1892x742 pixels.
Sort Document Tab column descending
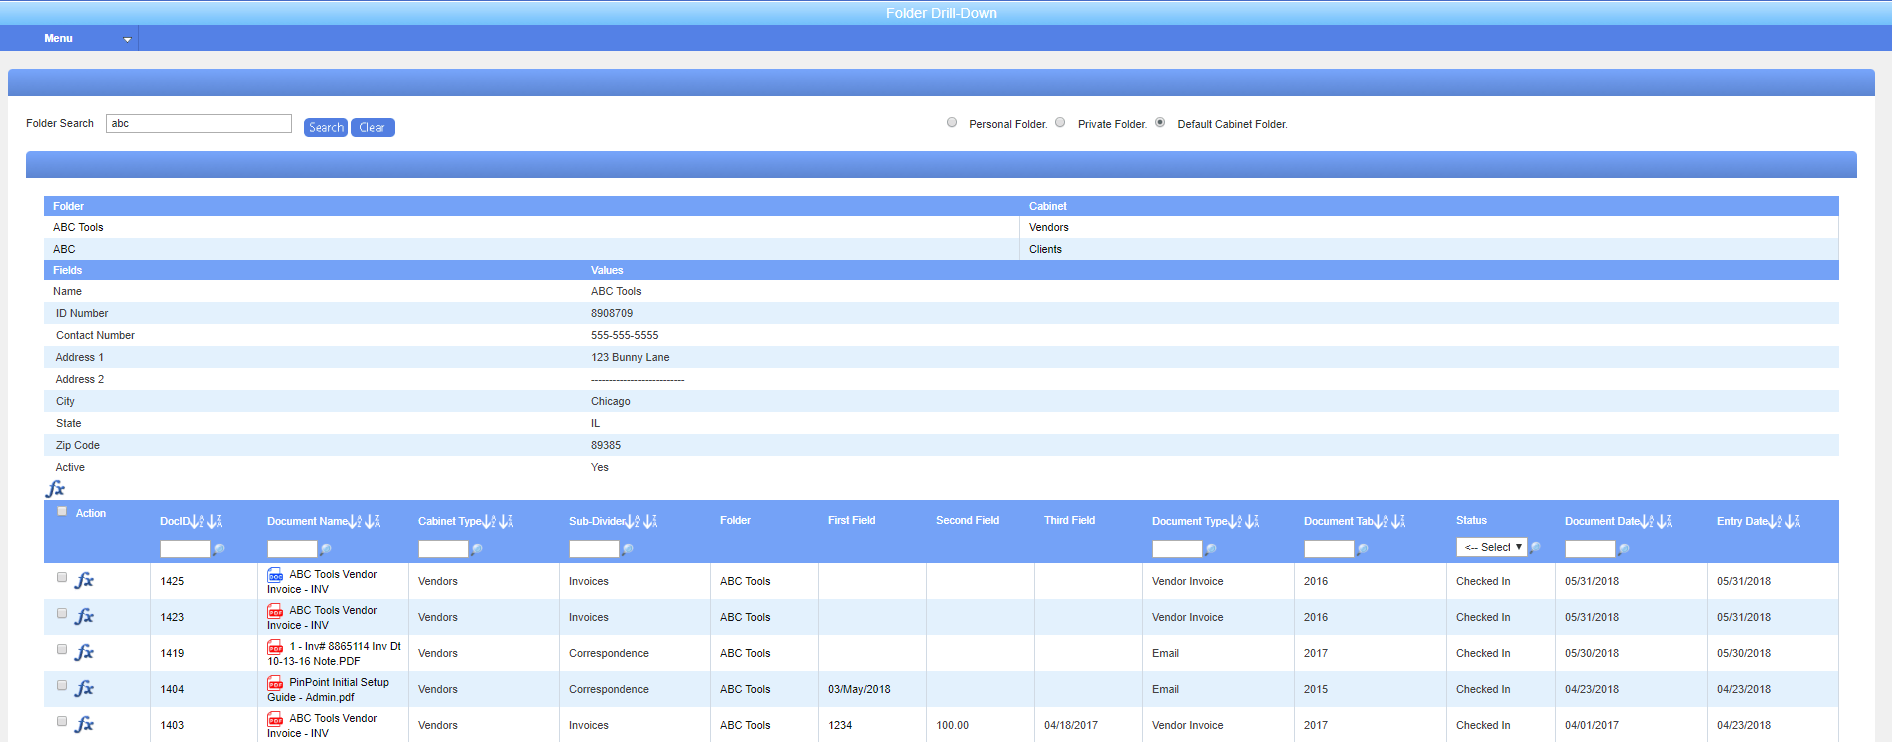[1398, 521]
